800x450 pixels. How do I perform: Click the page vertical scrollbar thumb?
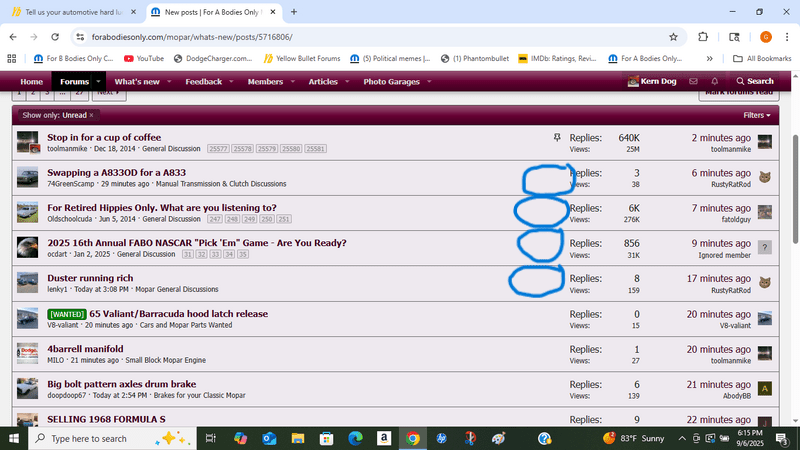795,189
